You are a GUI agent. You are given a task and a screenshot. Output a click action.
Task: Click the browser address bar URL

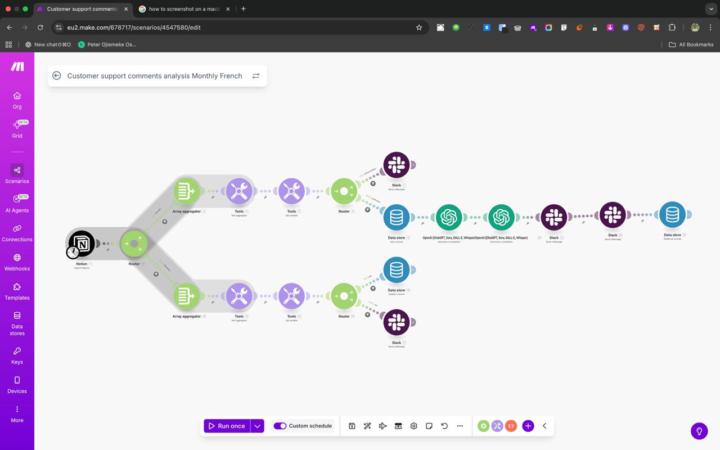pyautogui.click(x=134, y=28)
